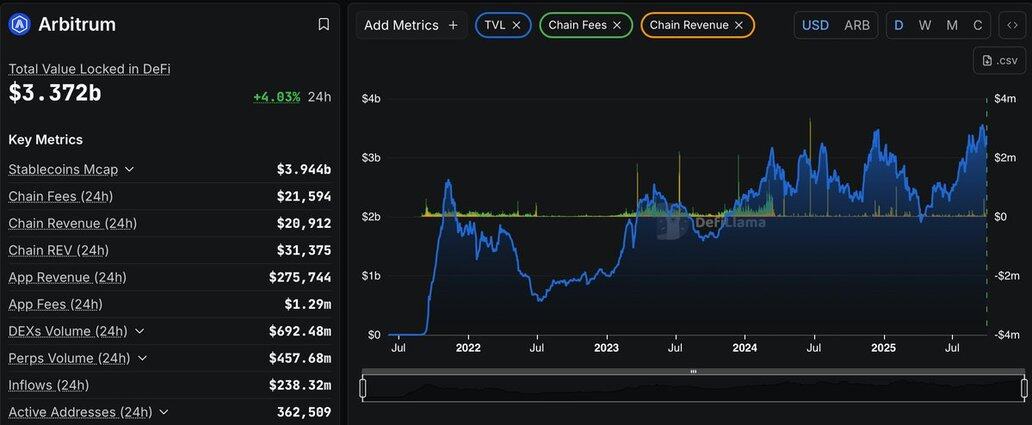This screenshot has height=425, width=1032.
Task: Remove the Chain Fees metric chip
Action: click(617, 25)
